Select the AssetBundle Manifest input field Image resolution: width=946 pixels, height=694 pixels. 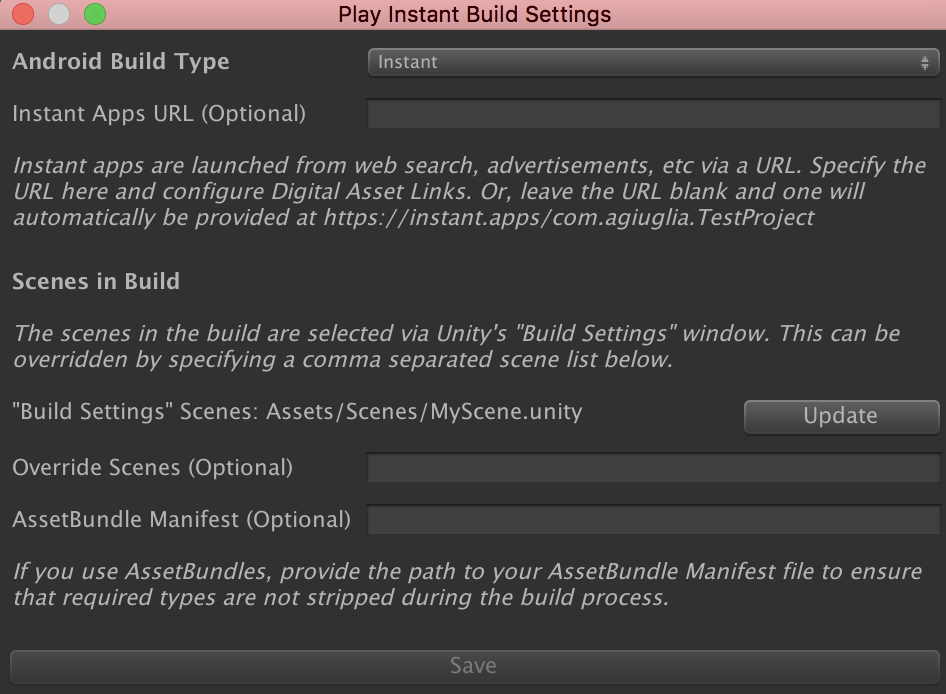pyautogui.click(x=653, y=520)
